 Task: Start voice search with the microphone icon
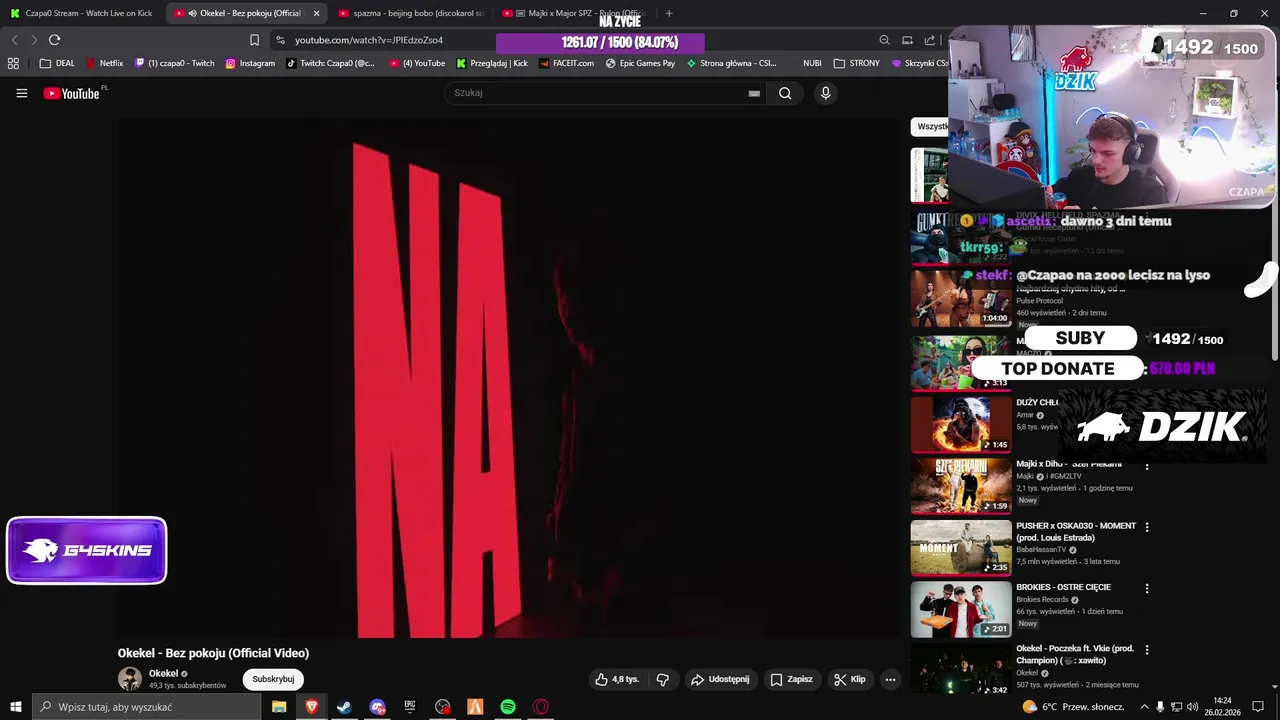click(x=825, y=93)
